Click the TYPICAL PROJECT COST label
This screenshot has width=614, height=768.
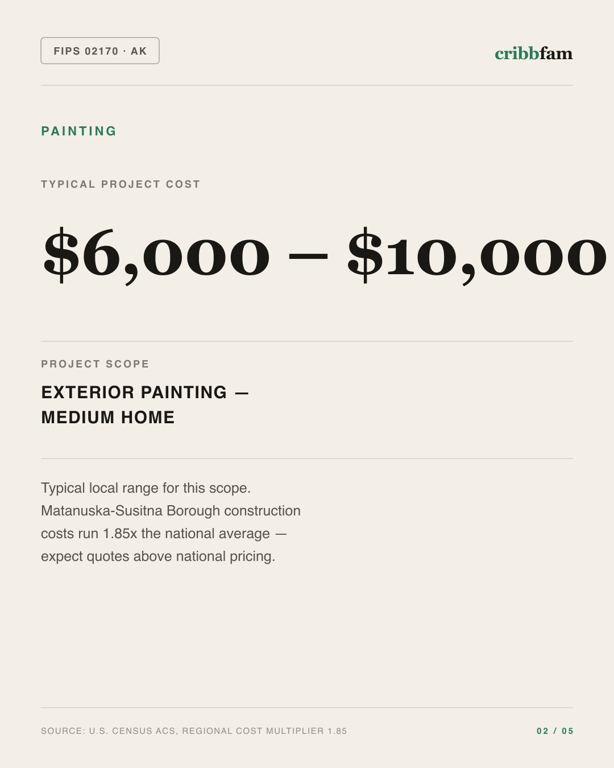[x=120, y=184]
